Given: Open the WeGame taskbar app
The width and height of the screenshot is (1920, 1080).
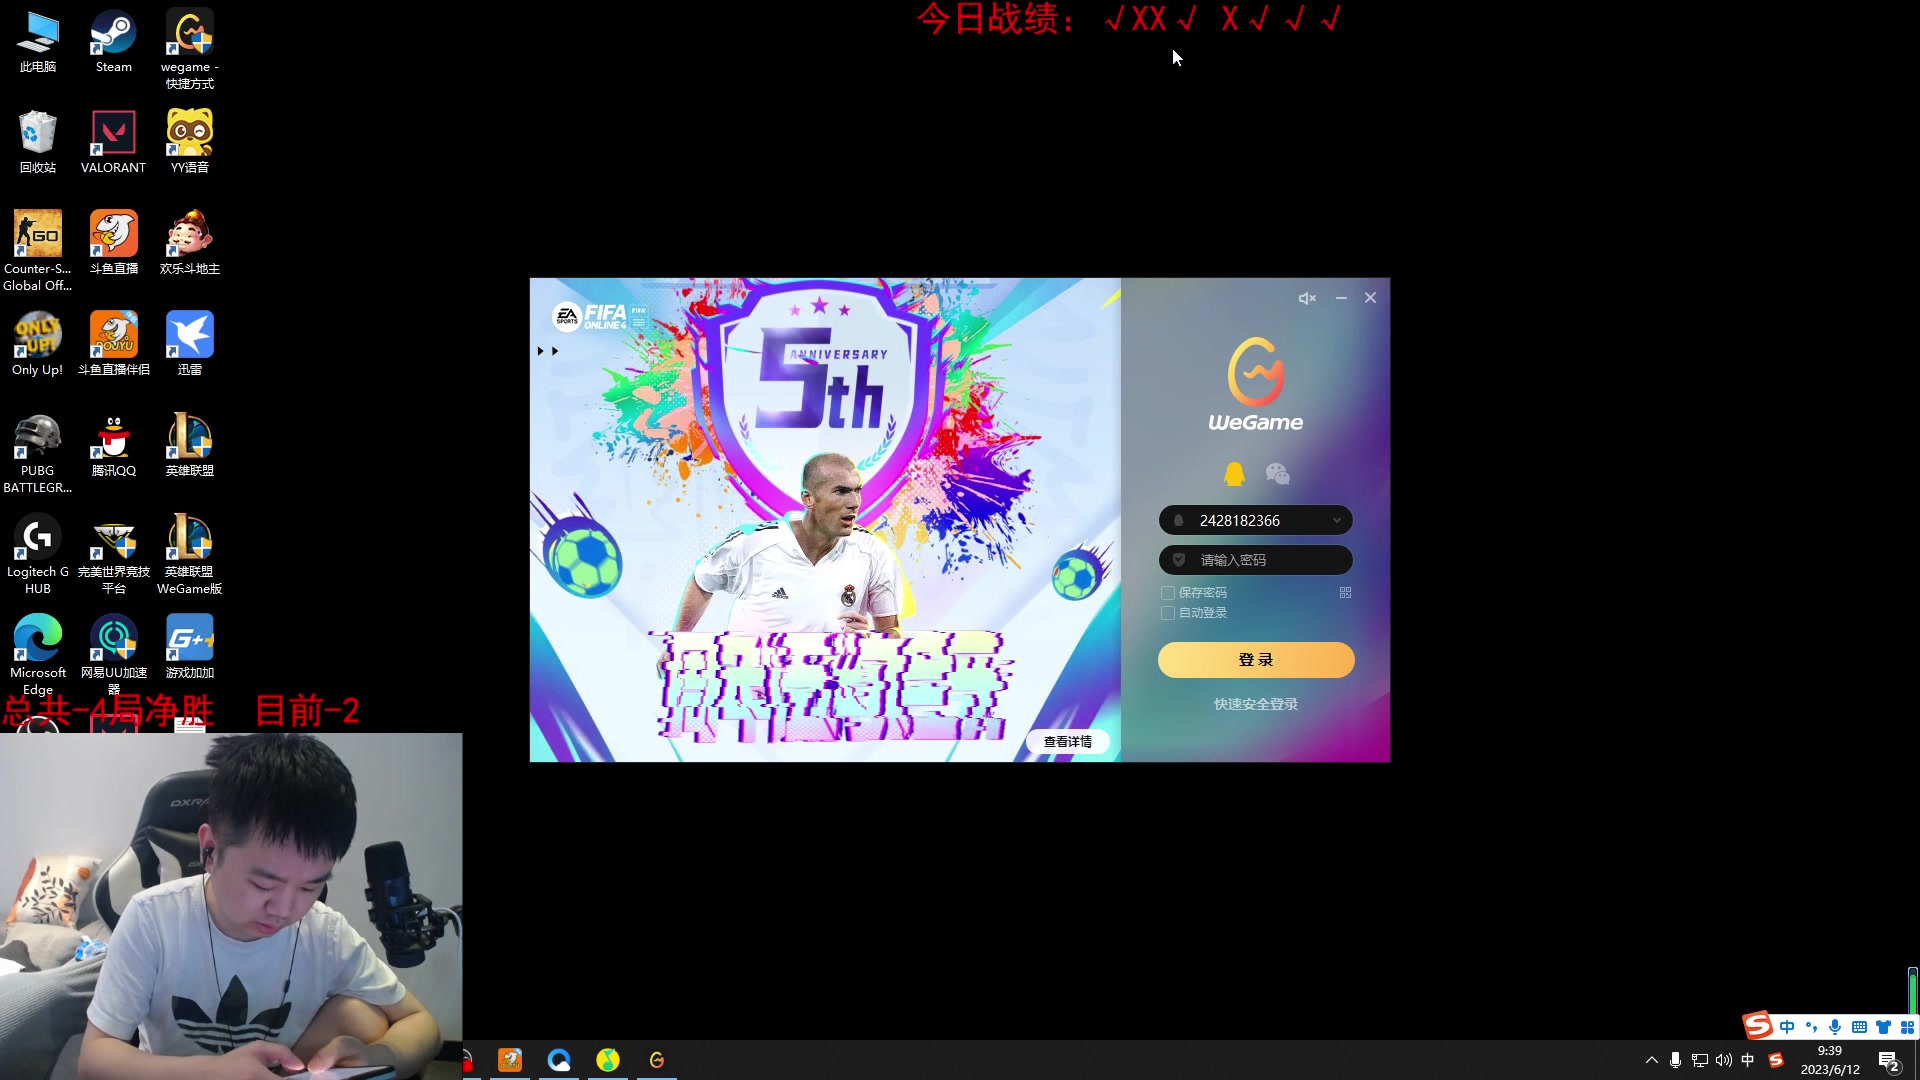Looking at the screenshot, I should pos(657,1060).
